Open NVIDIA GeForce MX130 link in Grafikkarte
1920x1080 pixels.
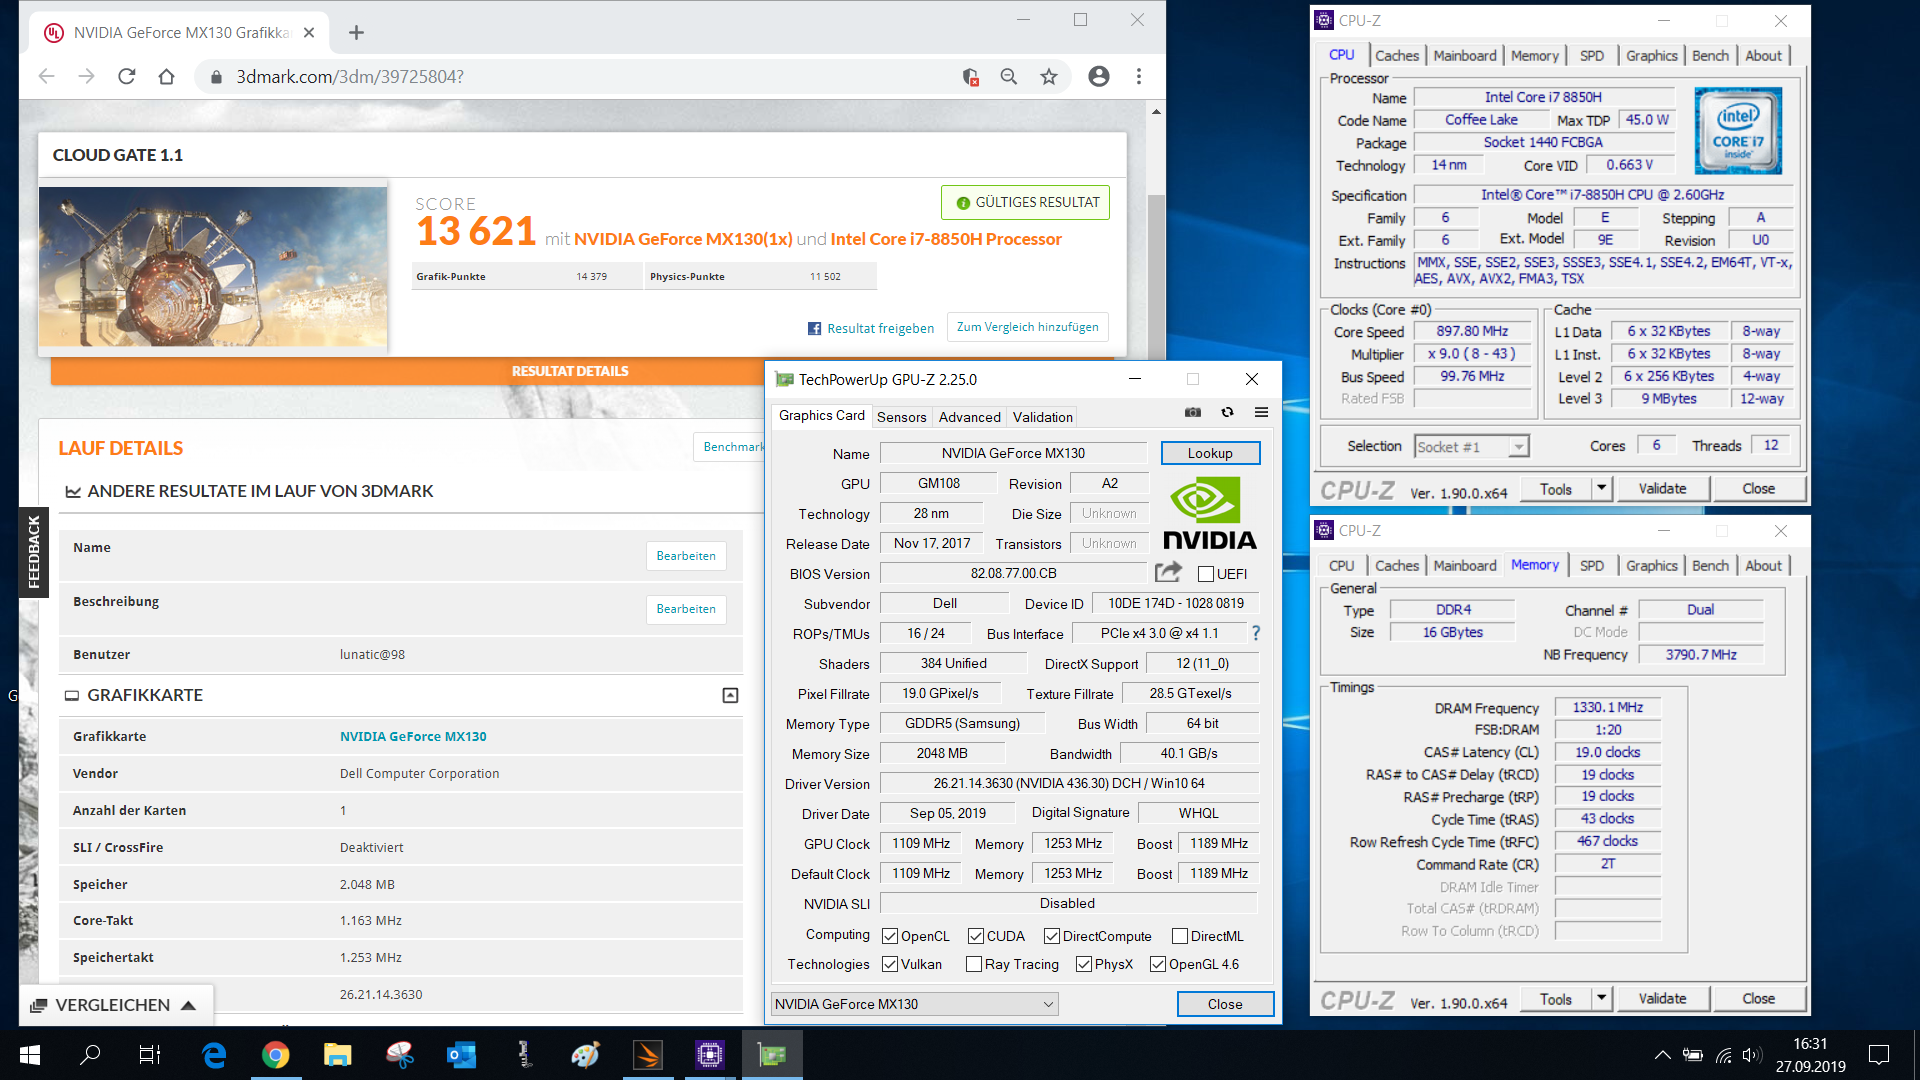tap(413, 736)
